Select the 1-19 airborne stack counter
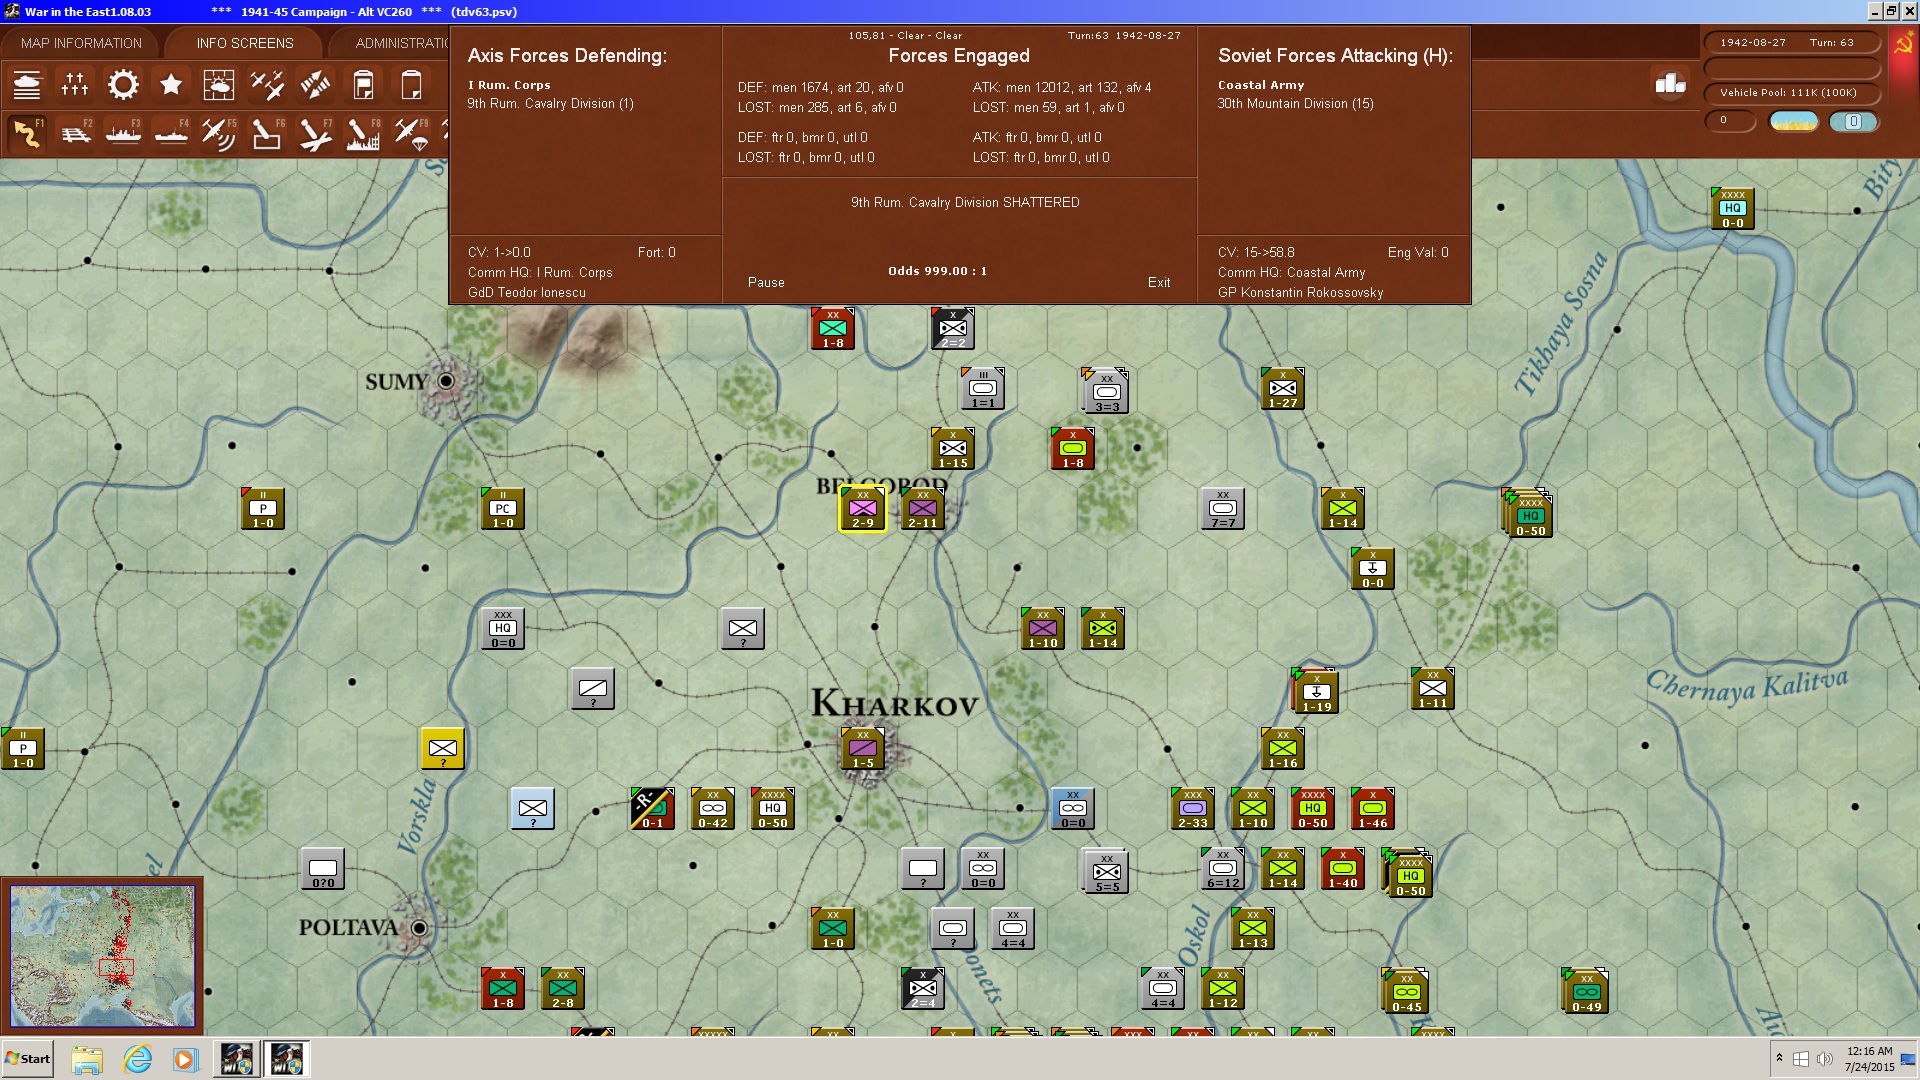This screenshot has width=1920, height=1080. coord(1316,691)
